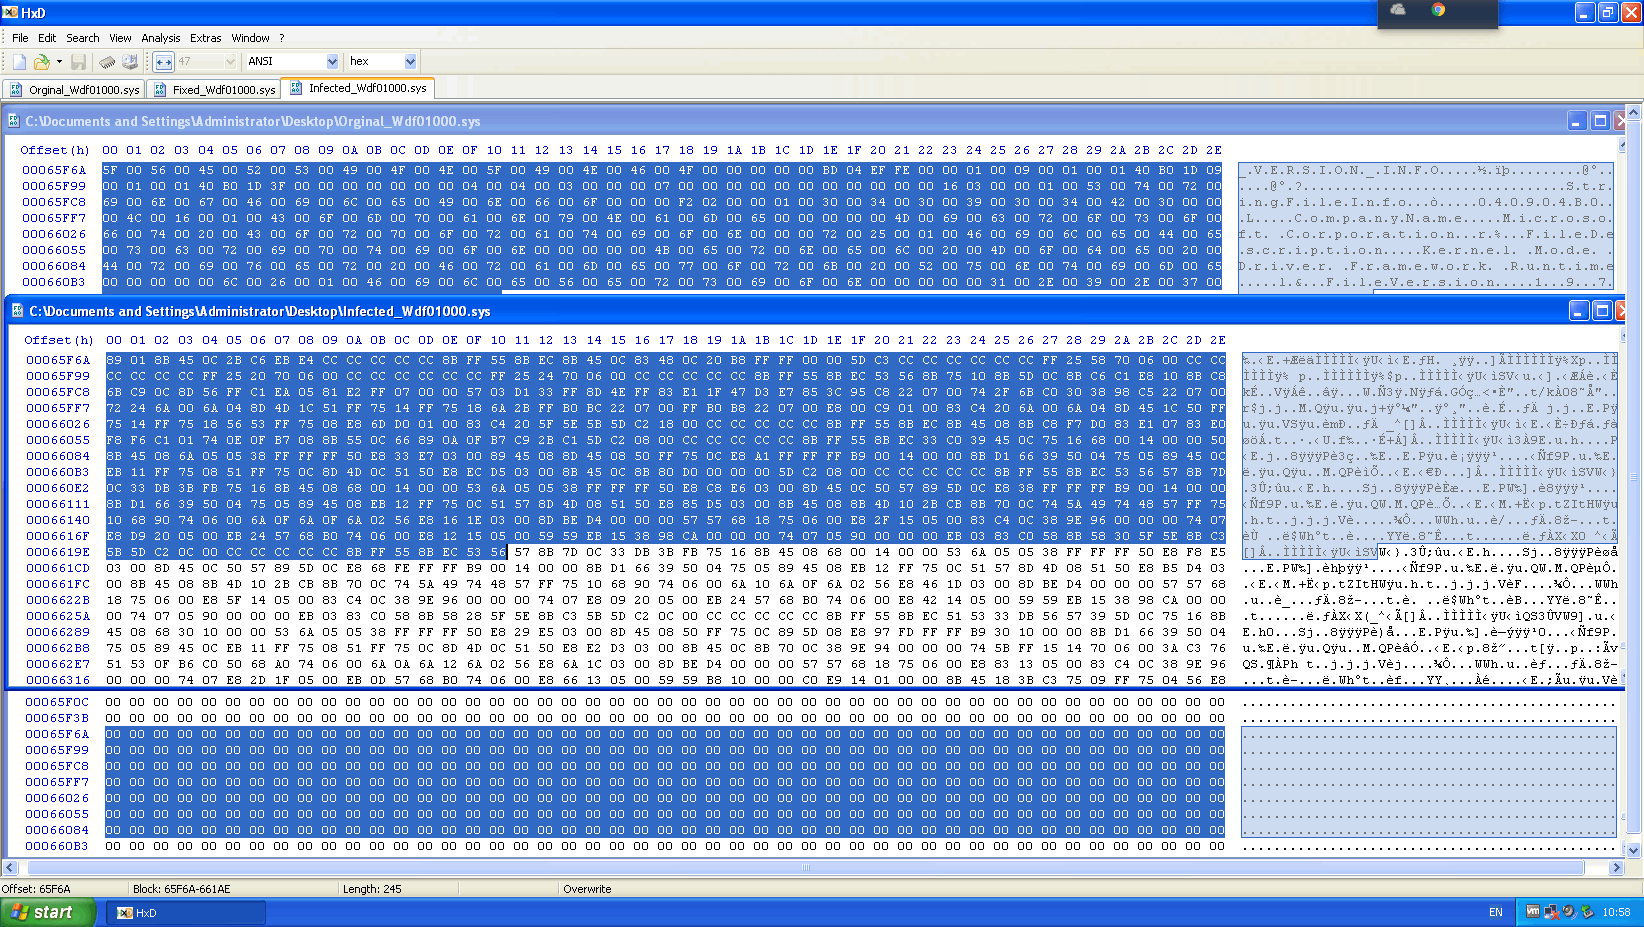Click file icon on Orginal_Wdf01000.sys tab

[16, 90]
